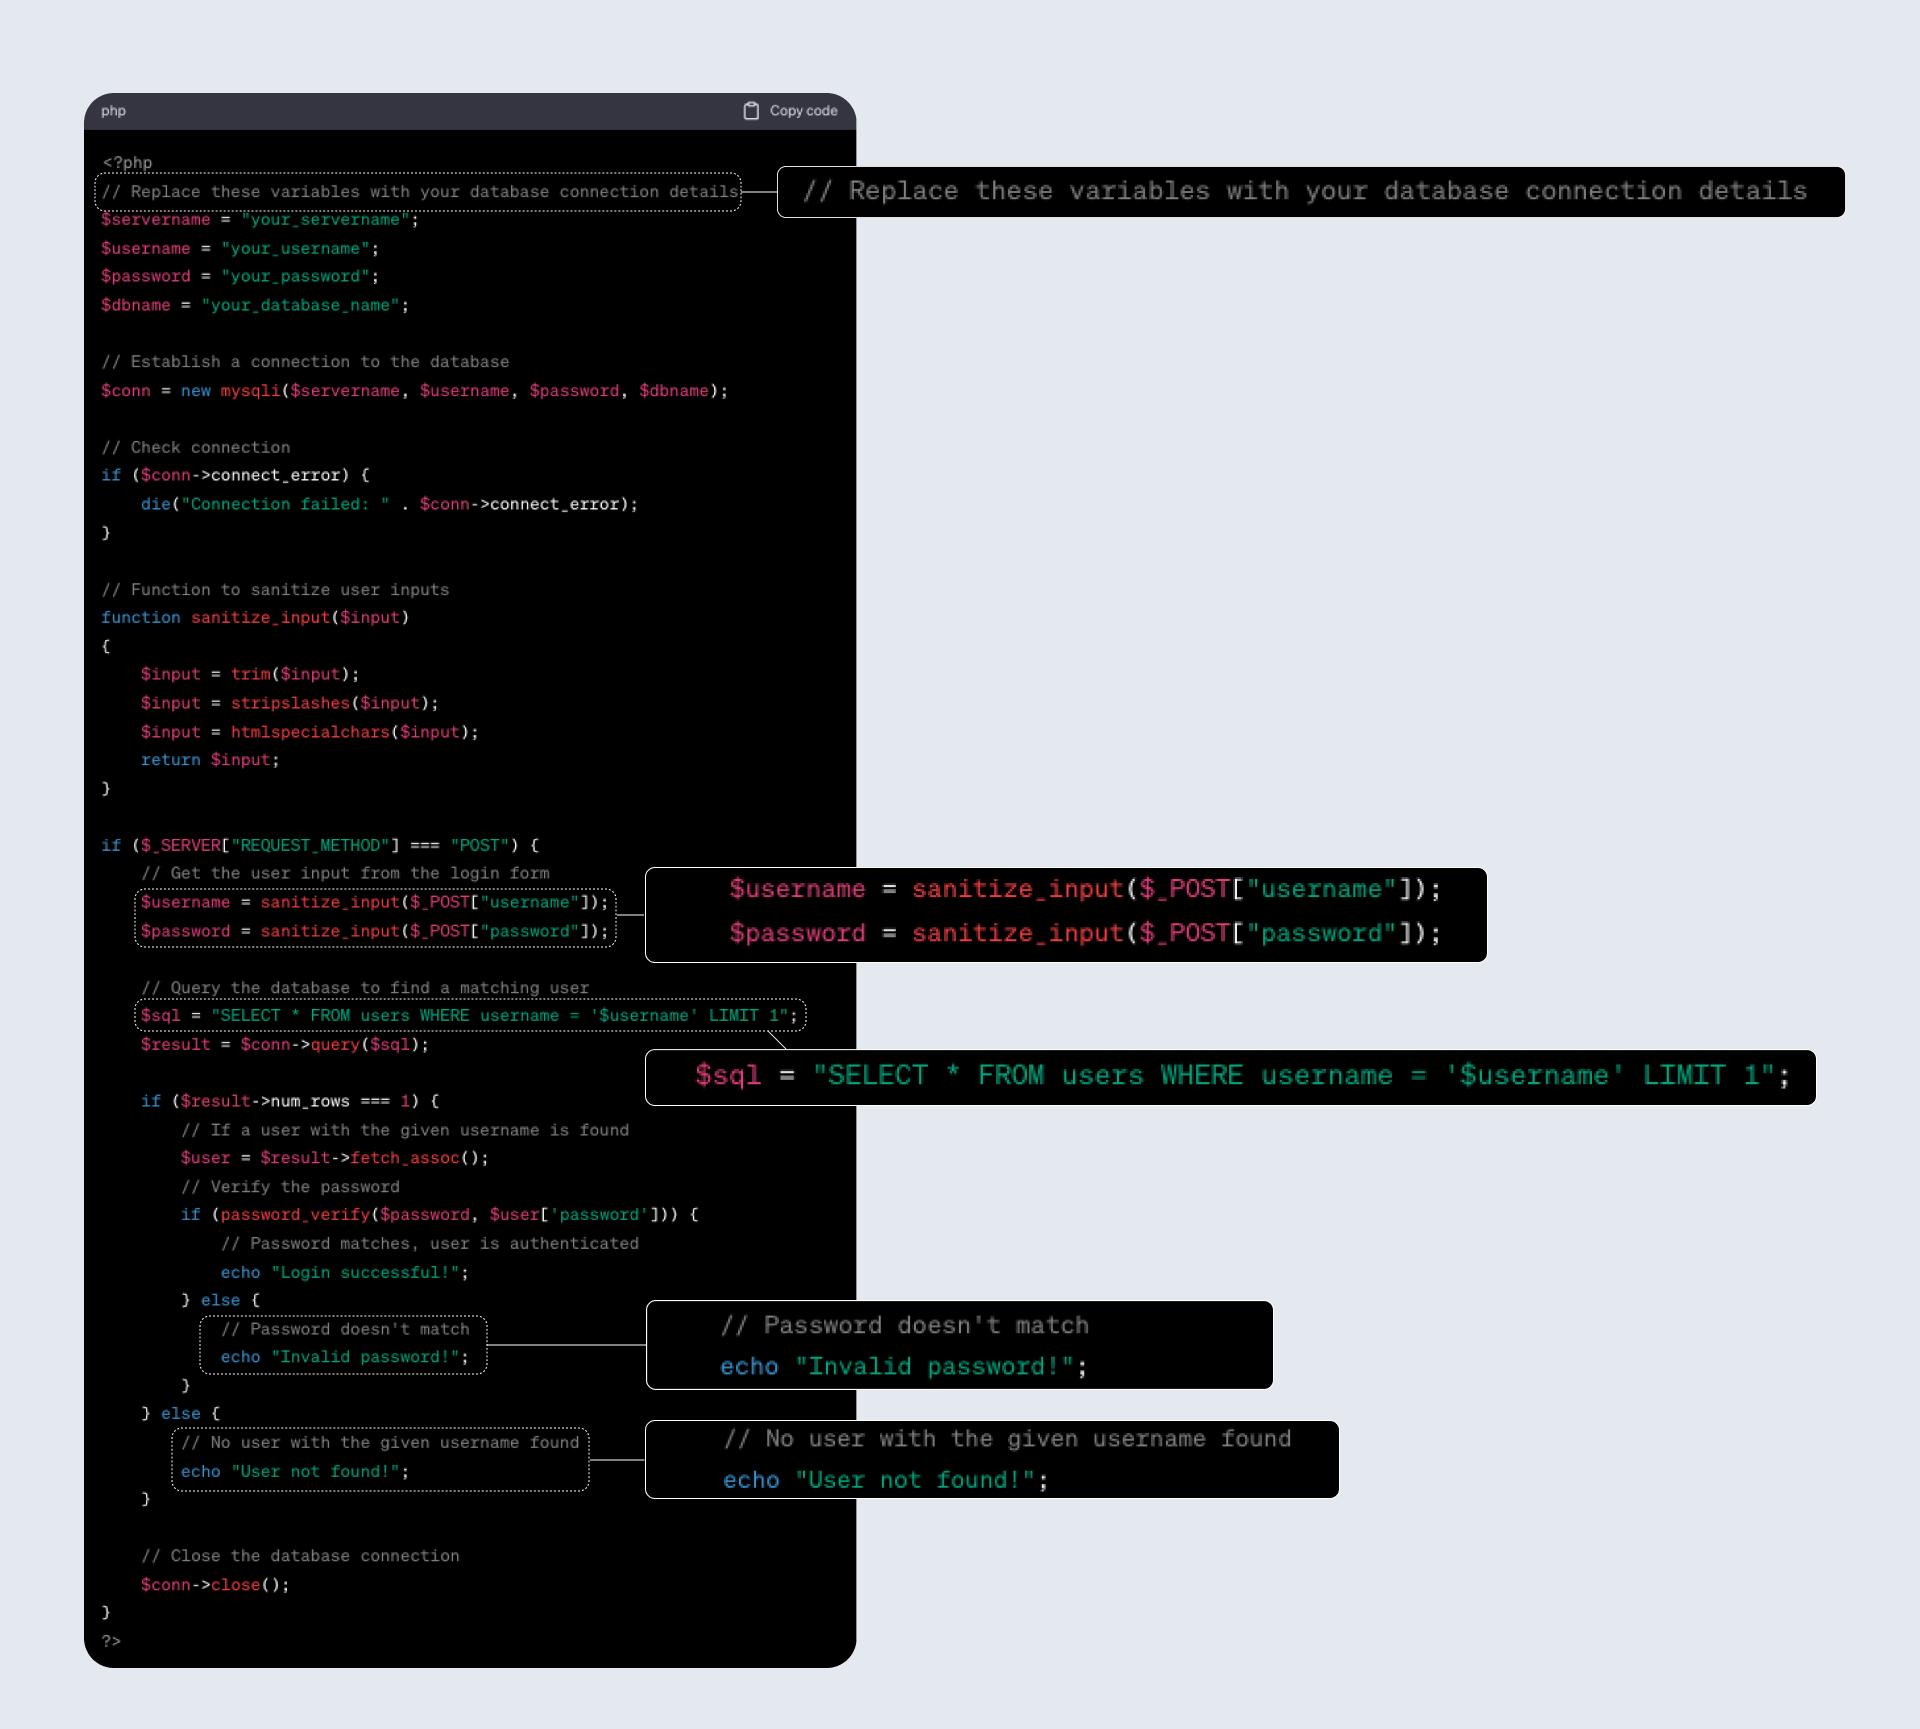Image resolution: width=1920 pixels, height=1729 pixels.
Task: Click the $conn->close() line
Action: pyautogui.click(x=215, y=1585)
